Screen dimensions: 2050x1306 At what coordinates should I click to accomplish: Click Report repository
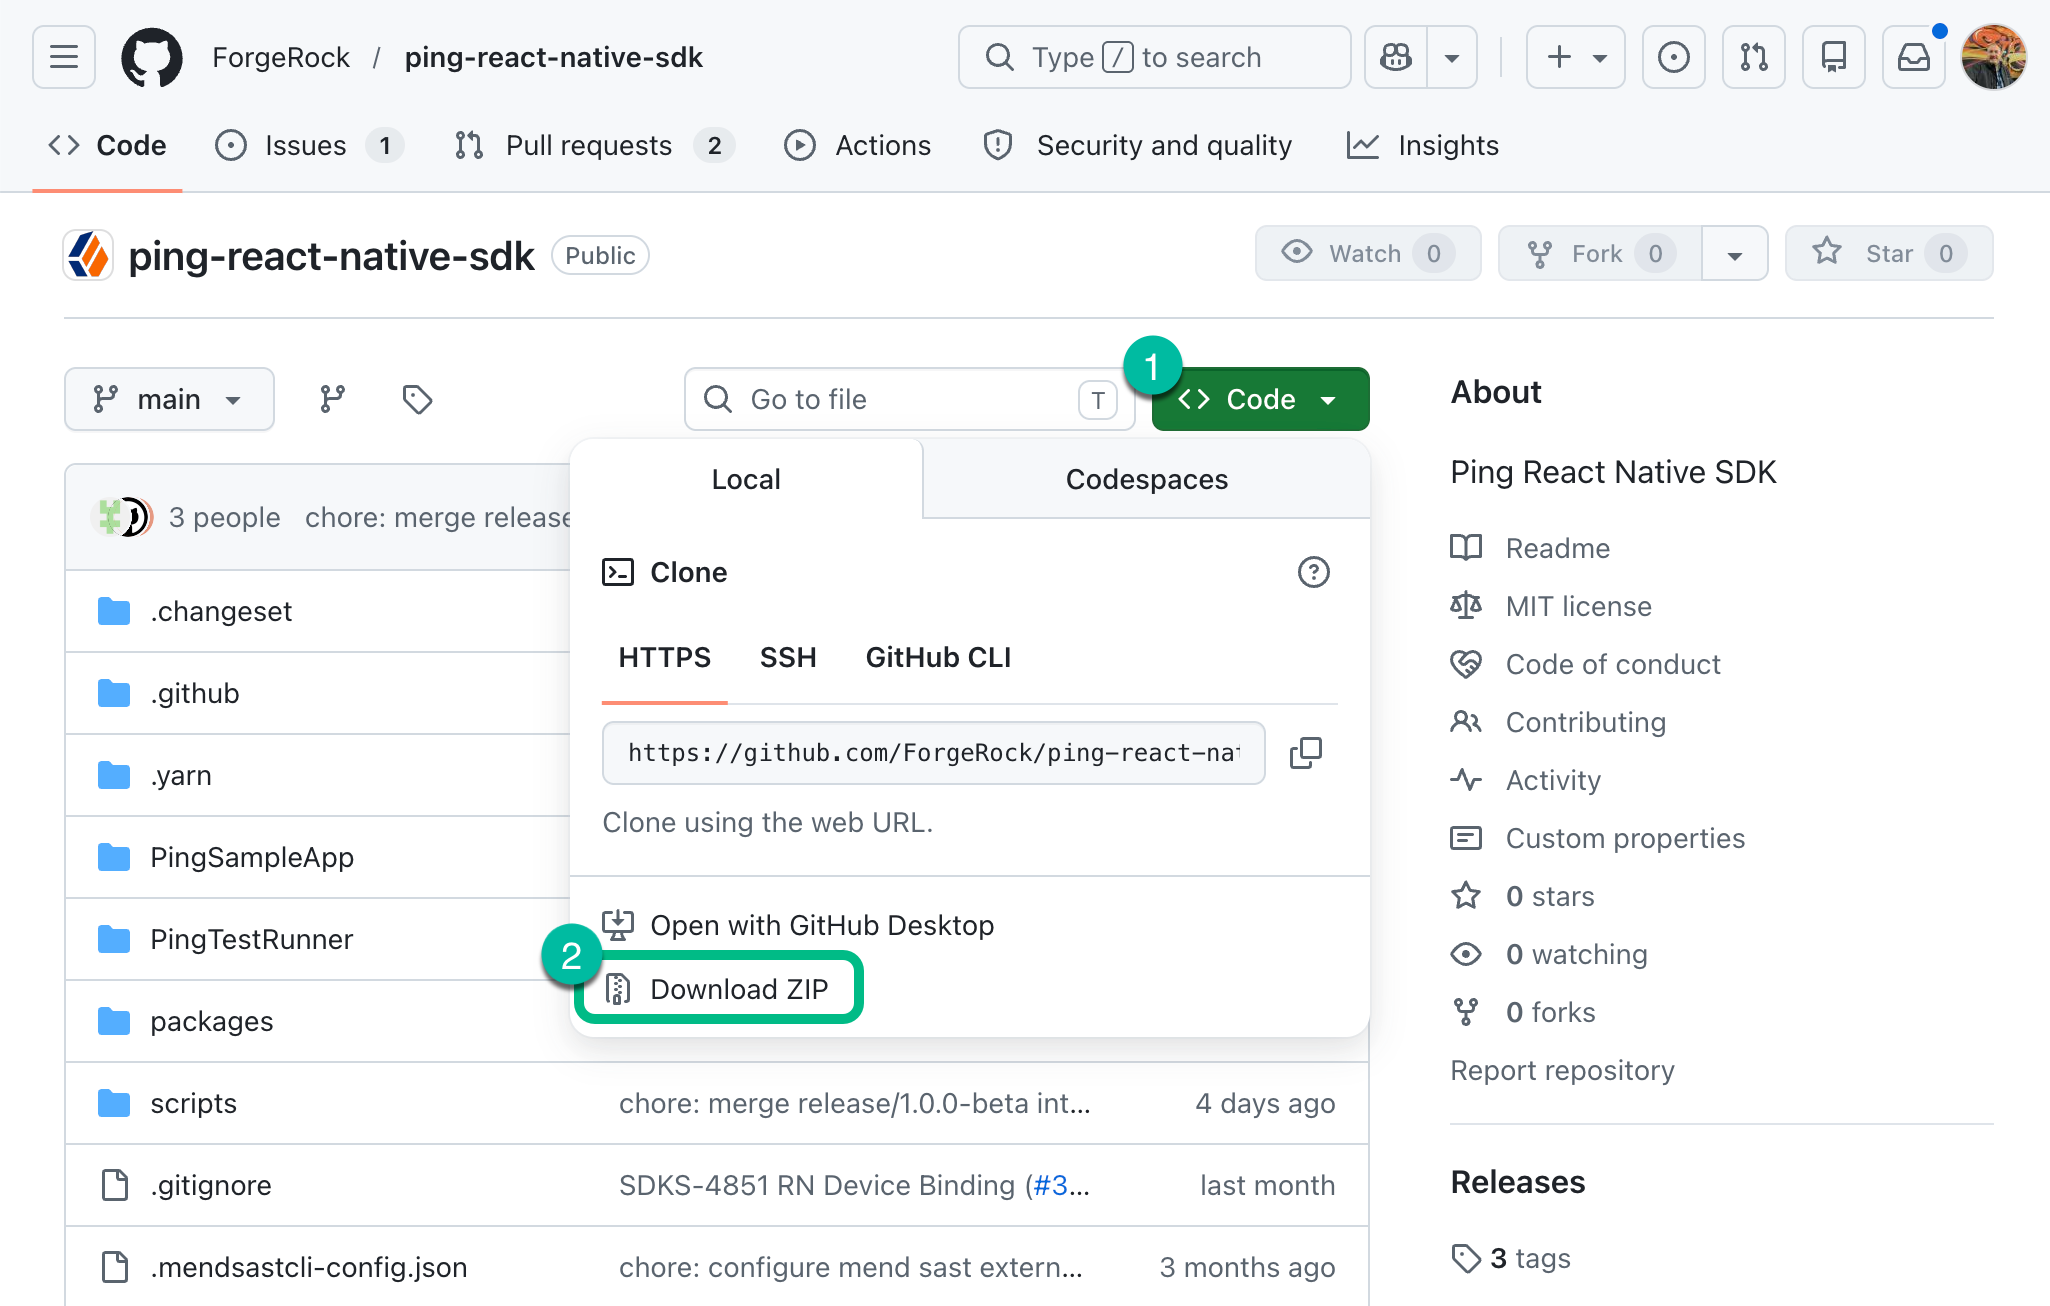(1562, 1070)
